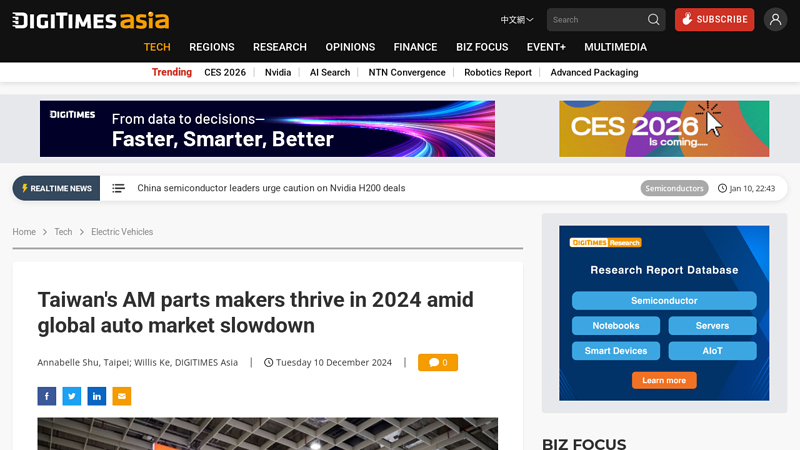Open trending topic Advanced Packaging
Image resolution: width=800 pixels, height=450 pixels.
594,72
